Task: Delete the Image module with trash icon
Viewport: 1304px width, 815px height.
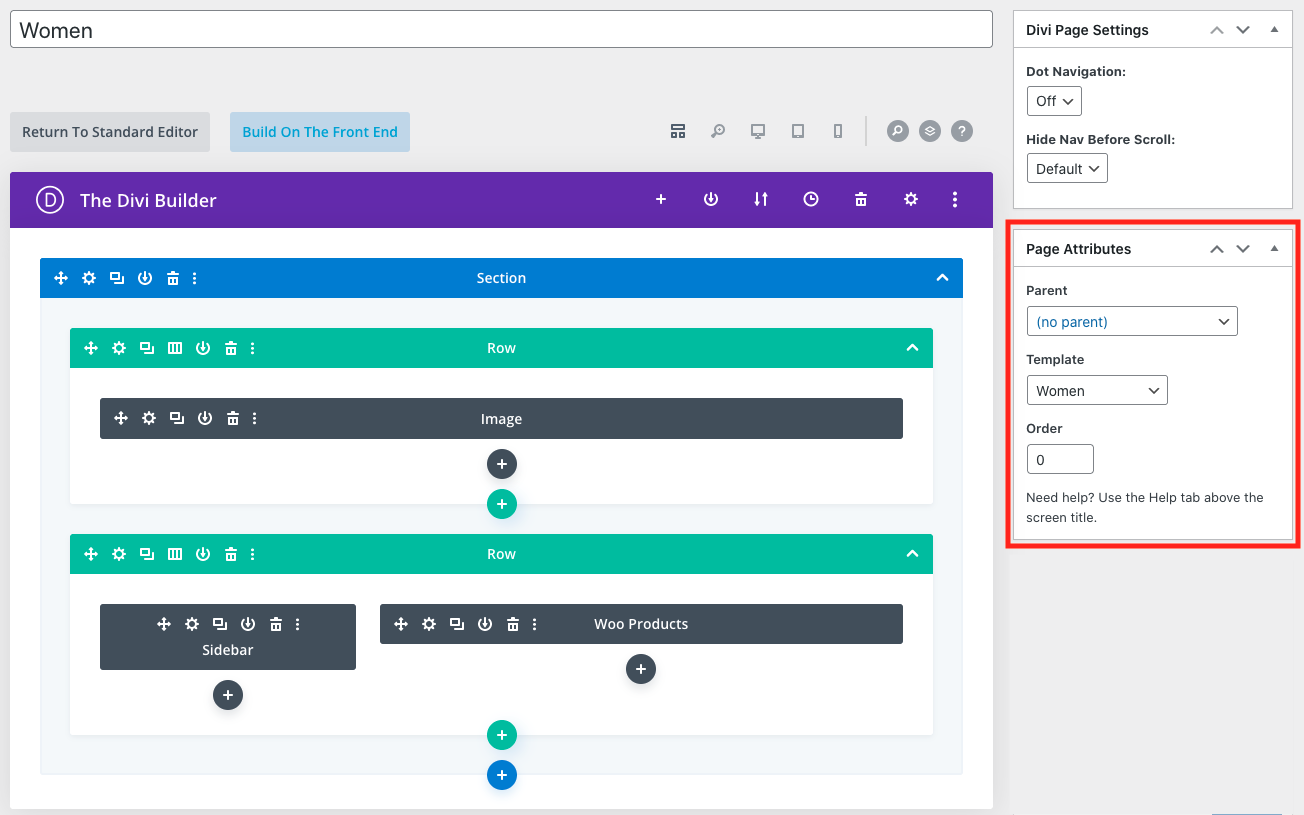Action: click(x=233, y=418)
